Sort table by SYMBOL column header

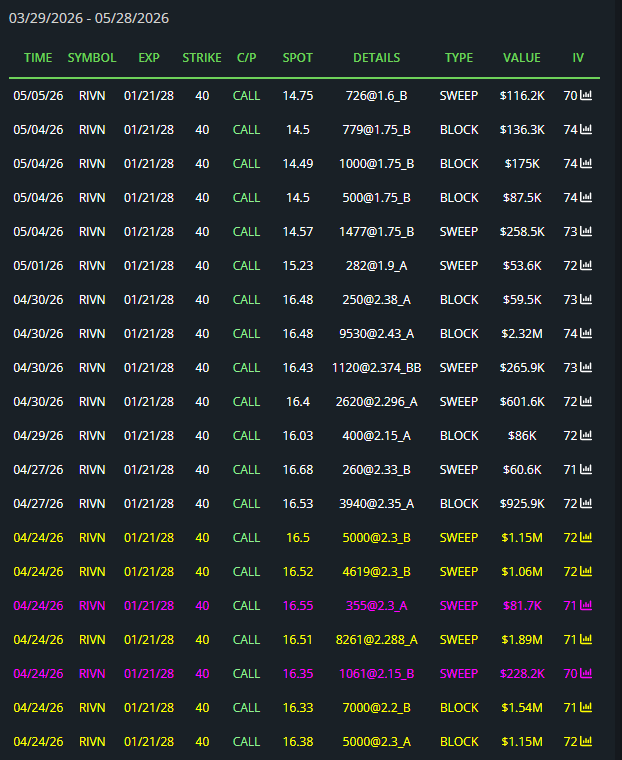point(92,58)
